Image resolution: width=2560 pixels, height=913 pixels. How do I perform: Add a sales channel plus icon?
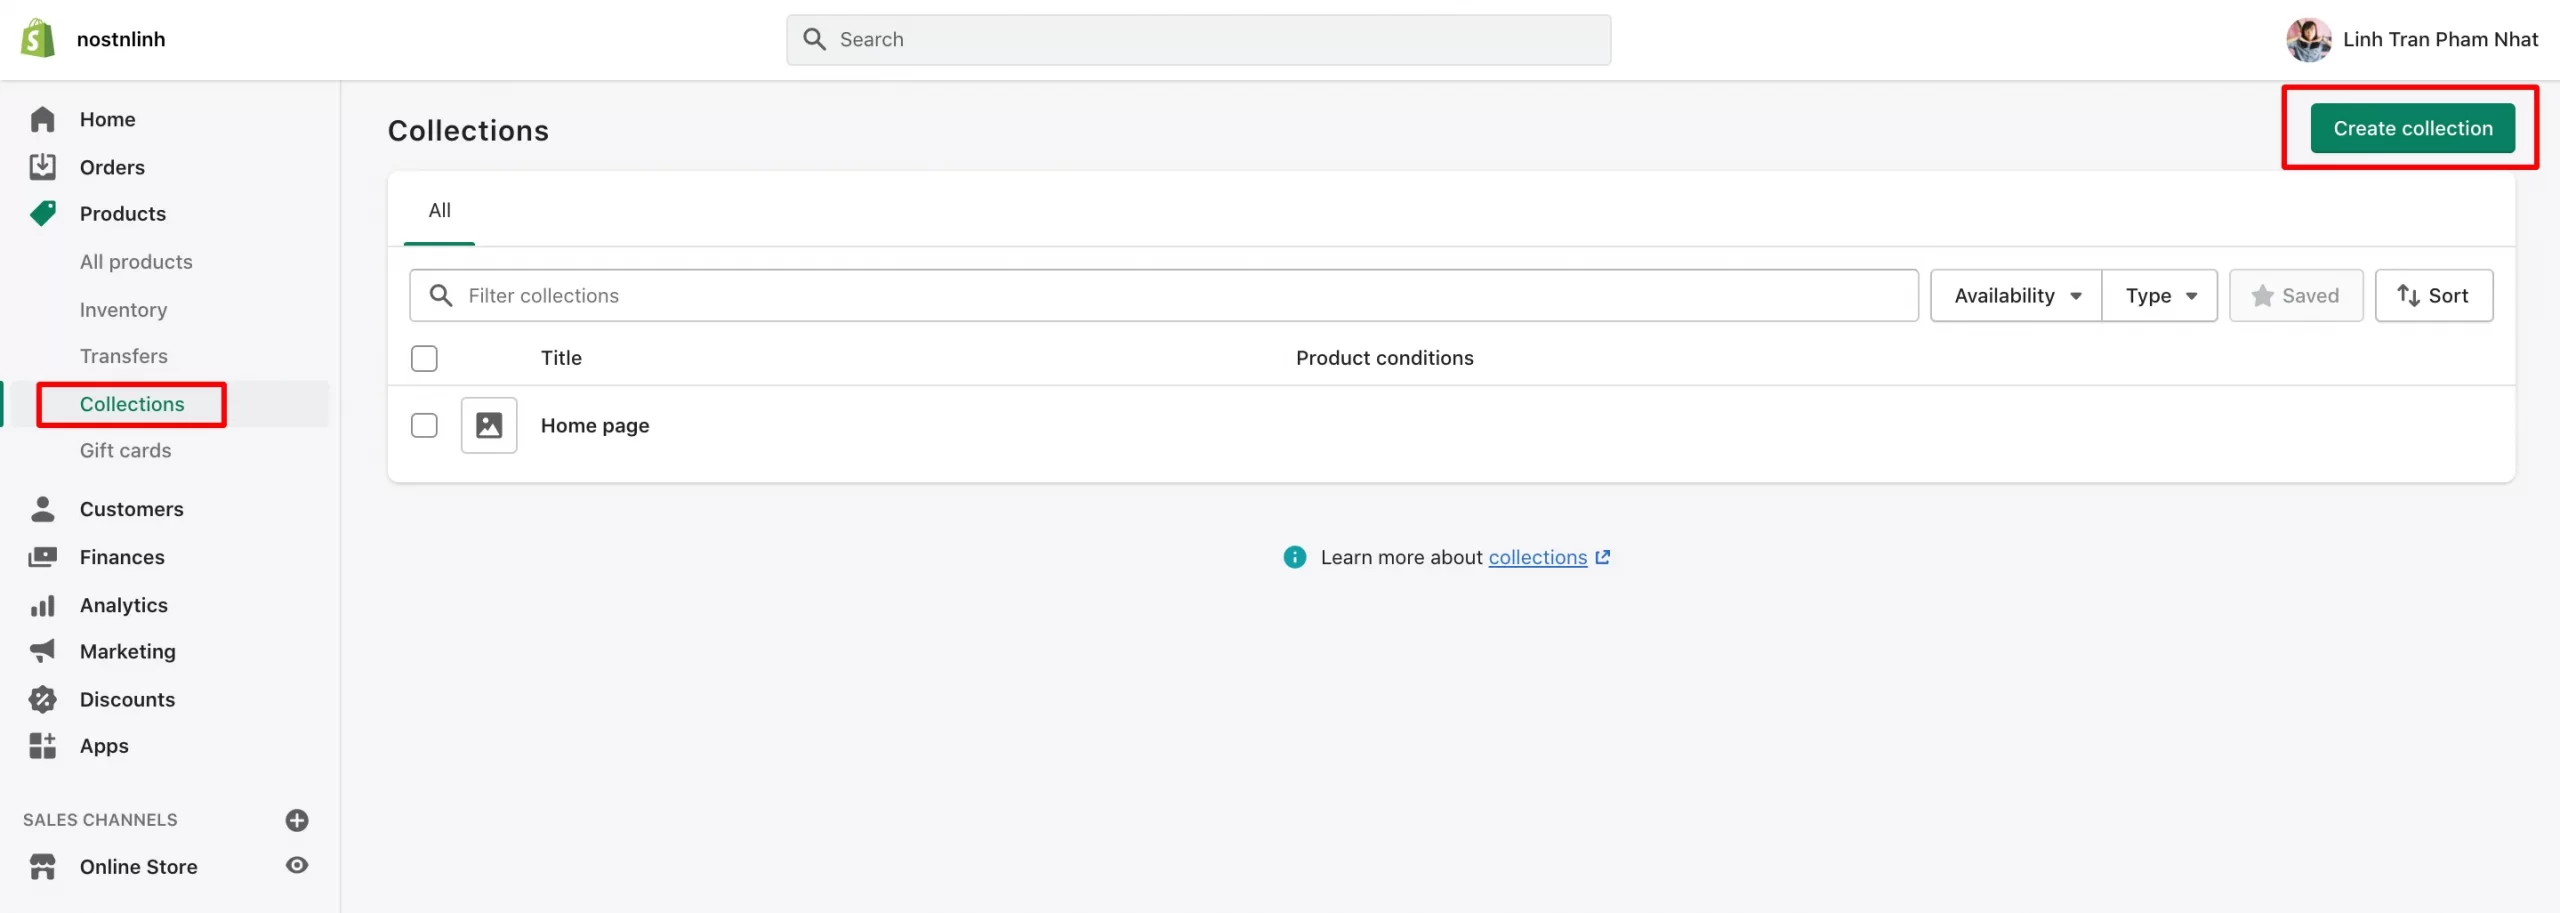tap(297, 820)
